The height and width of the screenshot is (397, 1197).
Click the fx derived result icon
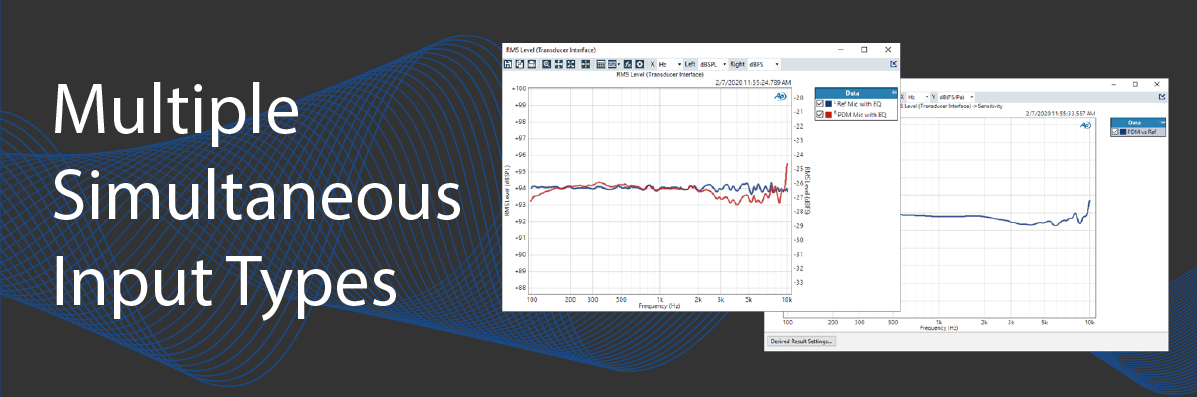point(628,64)
